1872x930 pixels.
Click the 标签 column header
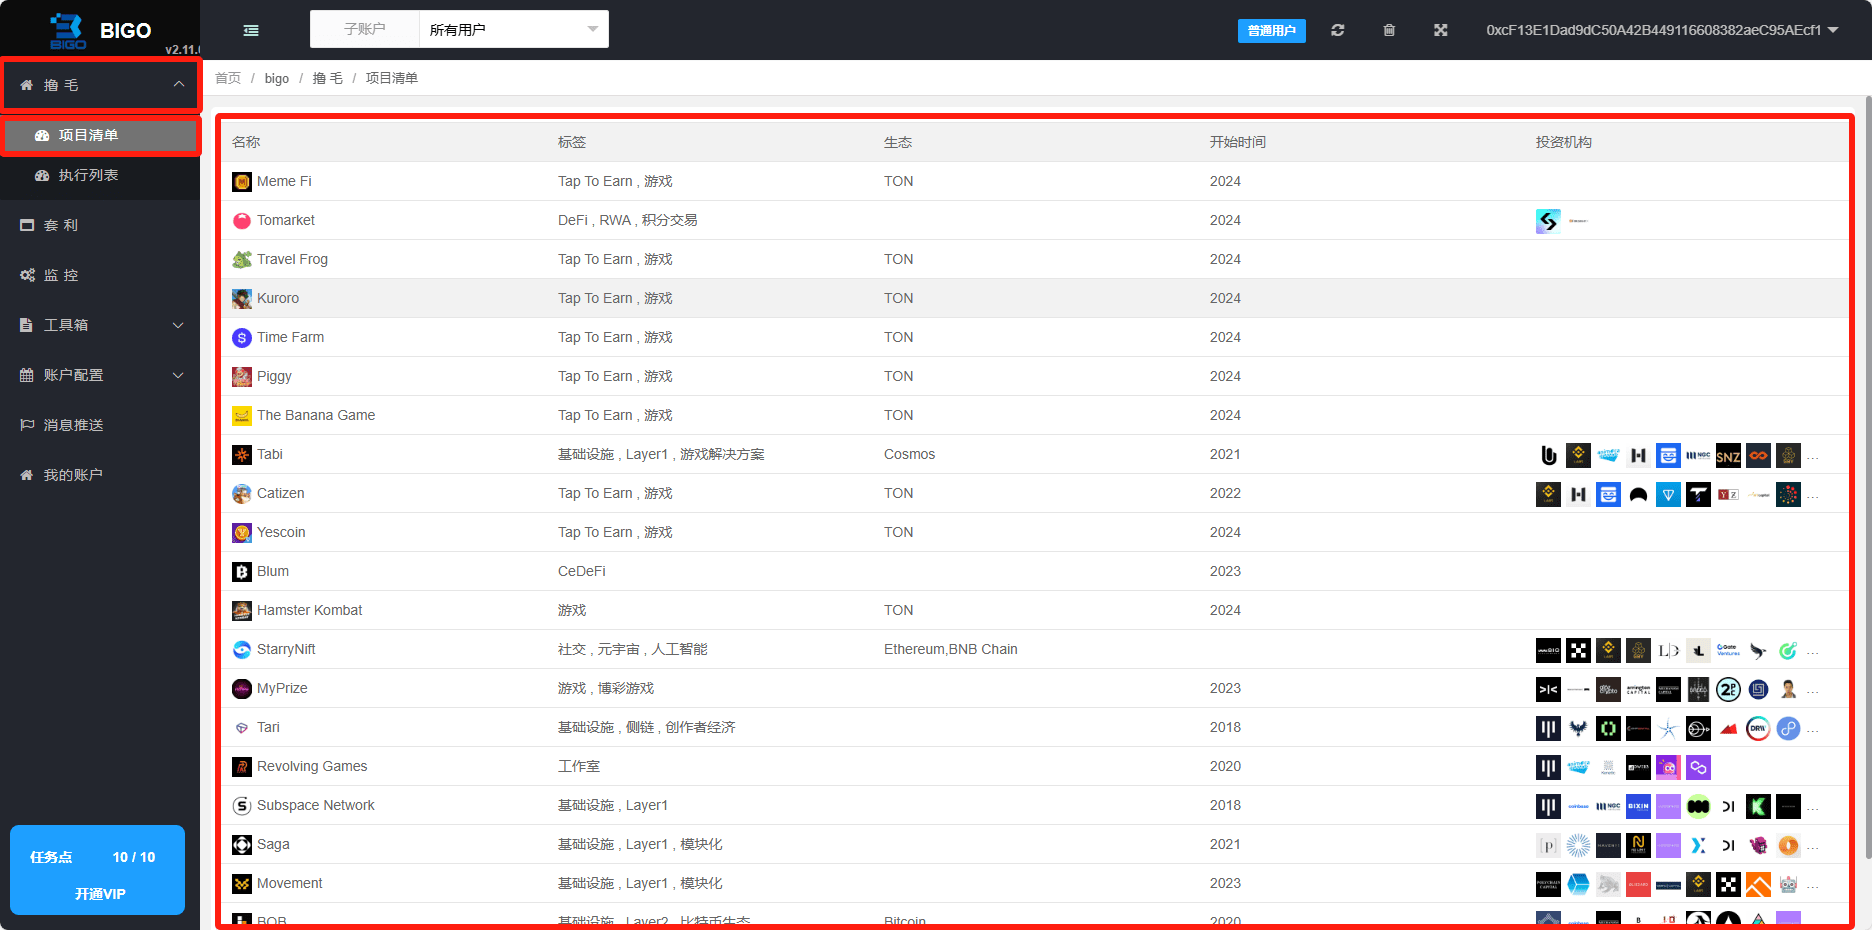(572, 142)
